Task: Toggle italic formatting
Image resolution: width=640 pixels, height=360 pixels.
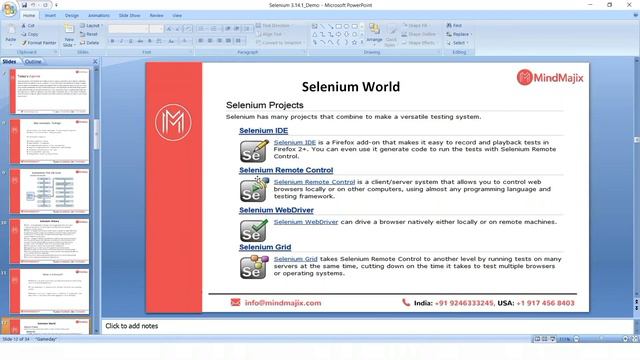Action: [x=122, y=41]
